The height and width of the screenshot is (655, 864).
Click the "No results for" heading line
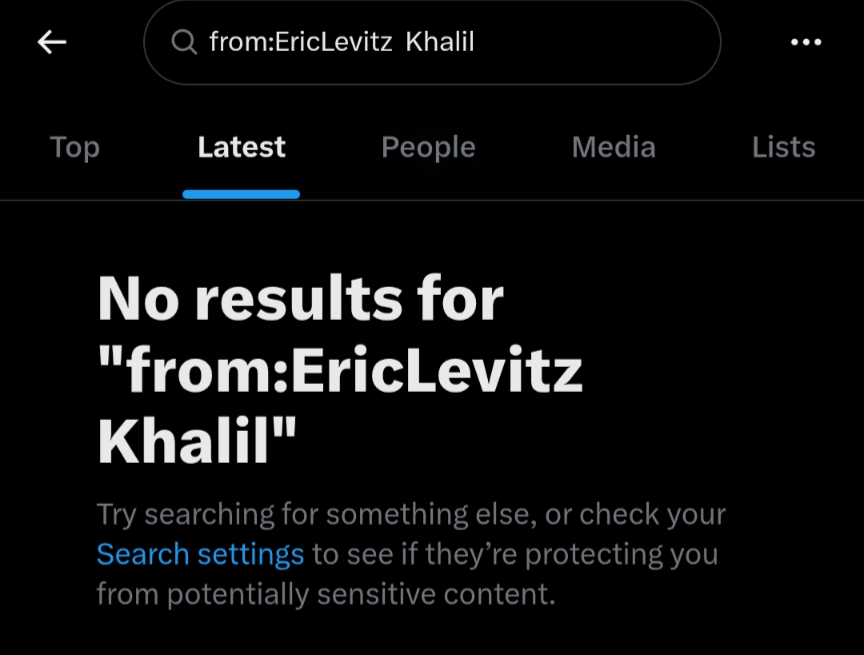pos(300,298)
